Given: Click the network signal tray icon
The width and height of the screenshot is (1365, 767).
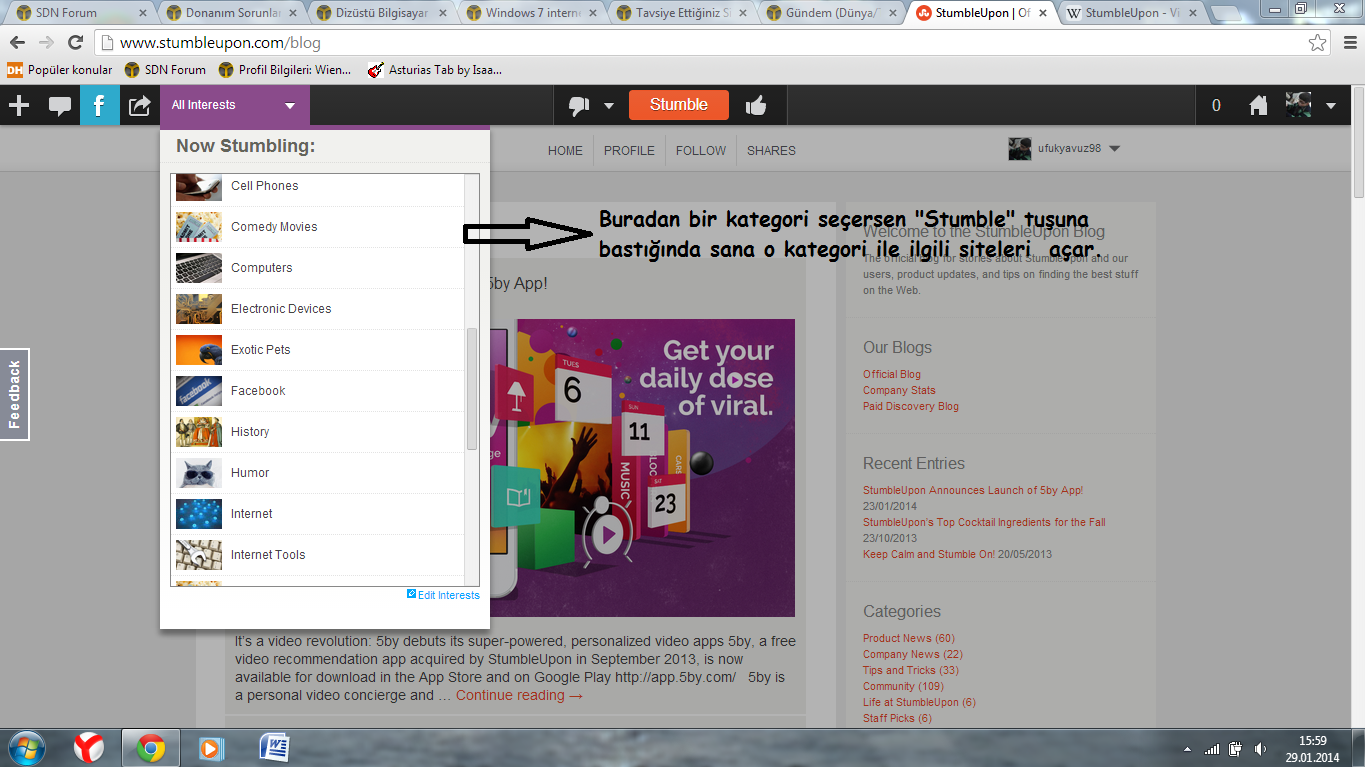Looking at the screenshot, I should (1212, 748).
